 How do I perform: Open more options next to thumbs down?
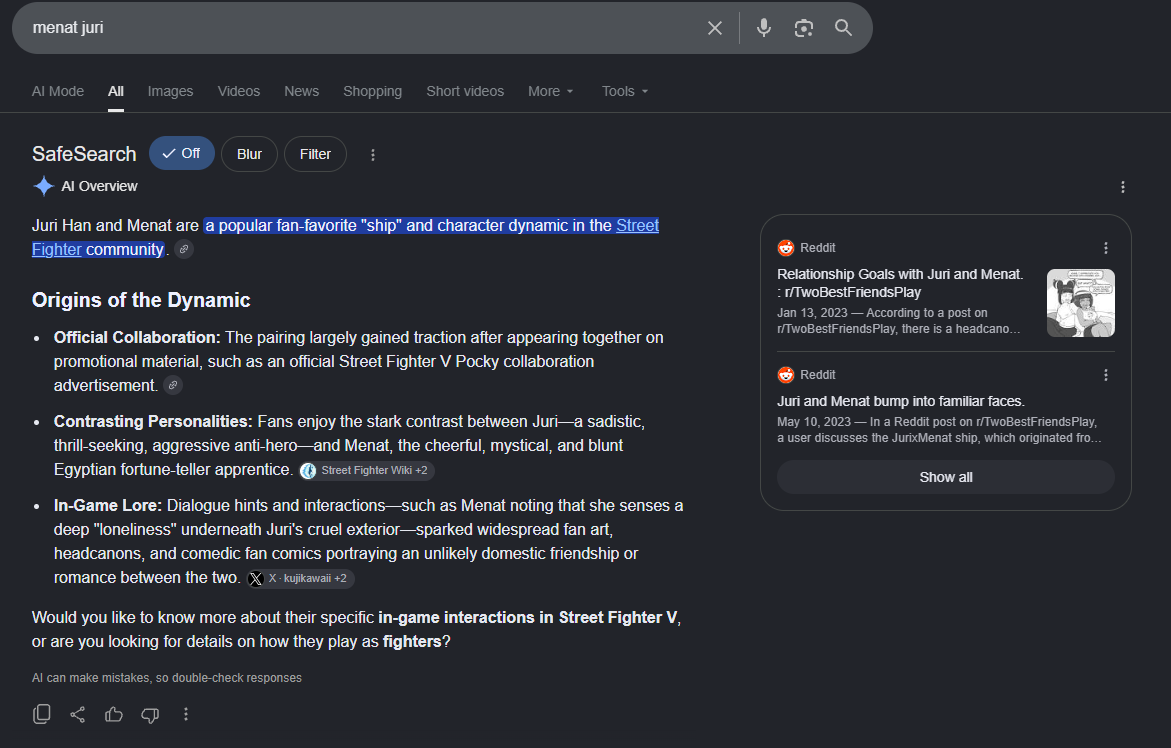[186, 714]
